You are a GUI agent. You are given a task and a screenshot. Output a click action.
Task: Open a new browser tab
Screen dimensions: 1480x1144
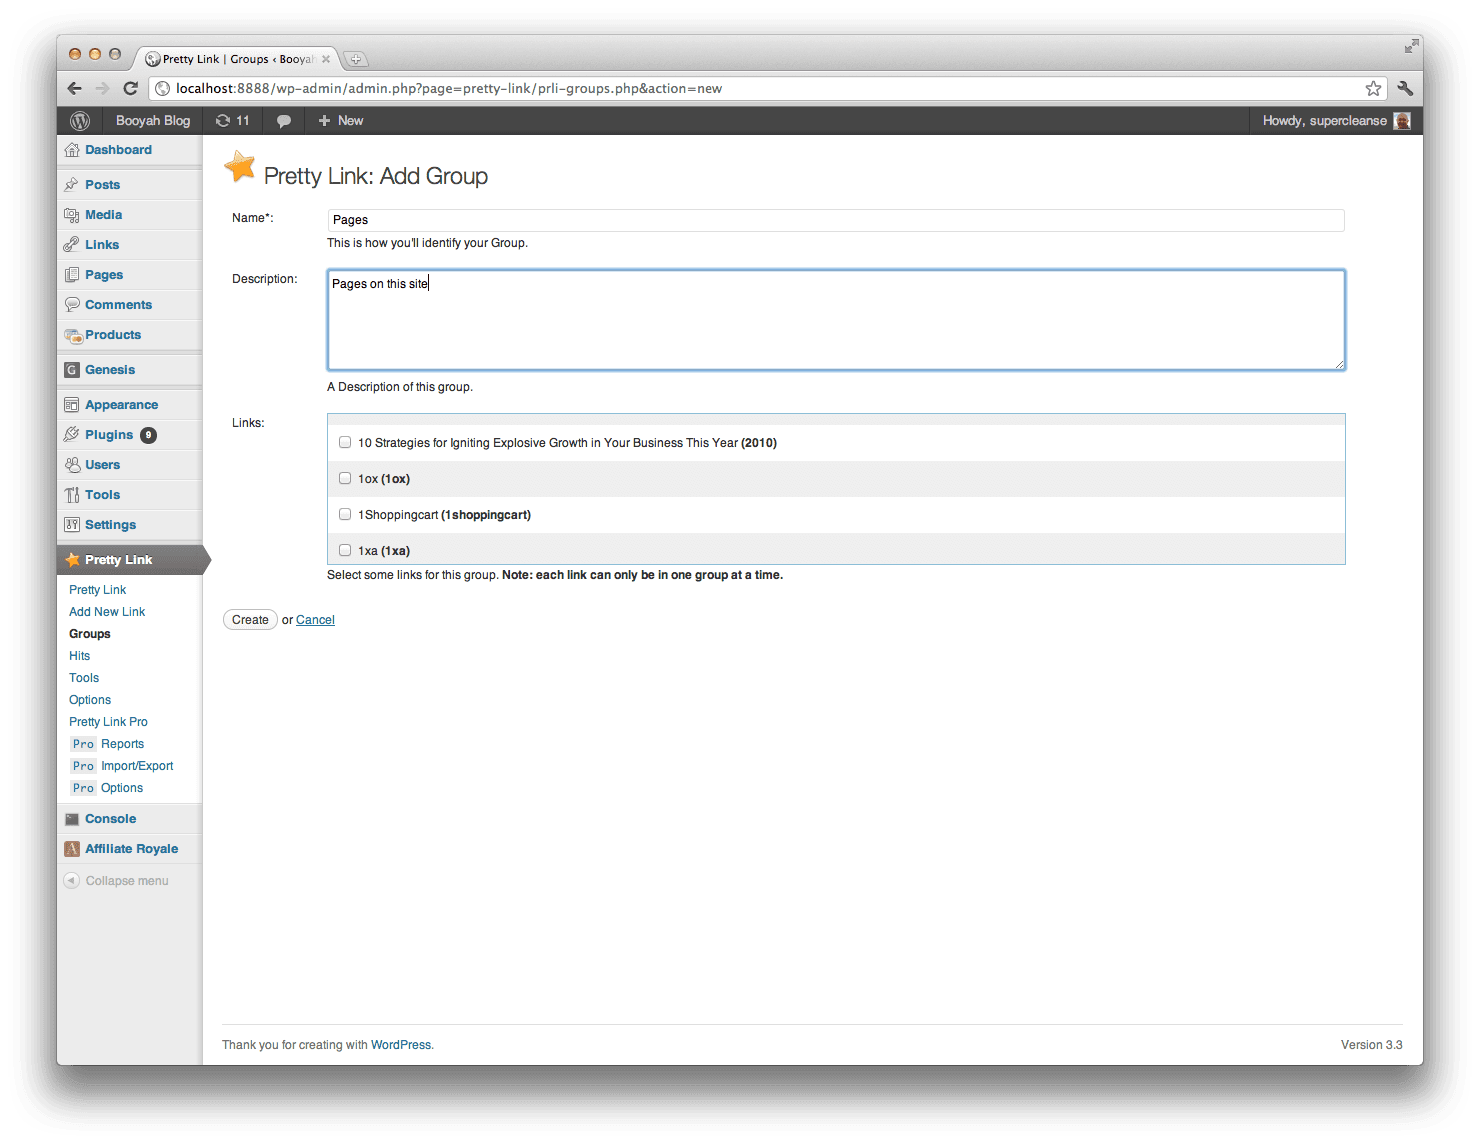(355, 59)
